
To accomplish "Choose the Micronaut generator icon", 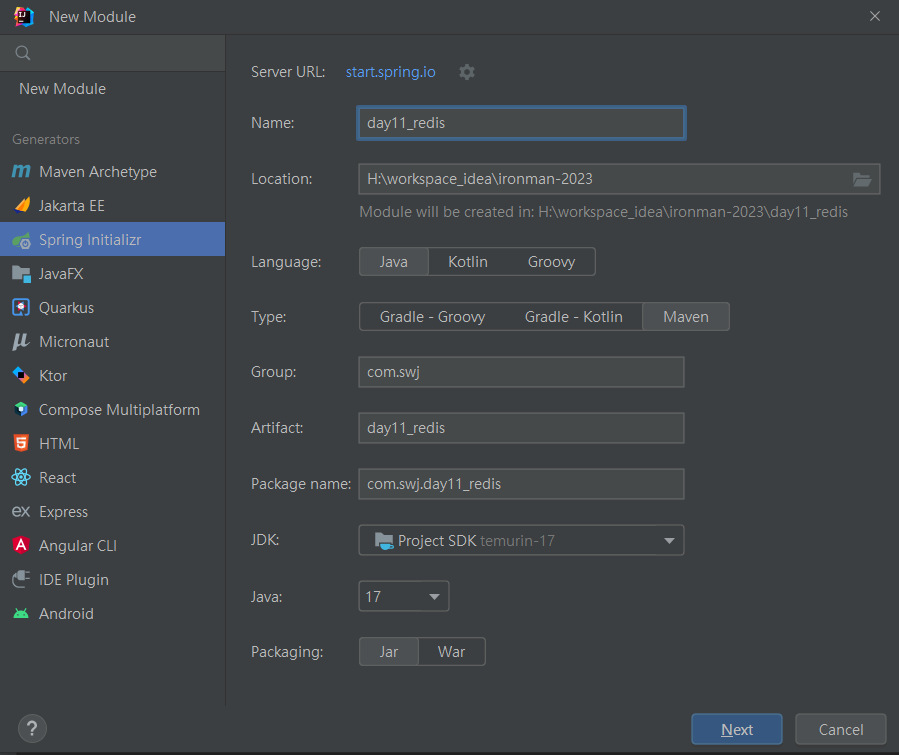I will click(x=21, y=342).
